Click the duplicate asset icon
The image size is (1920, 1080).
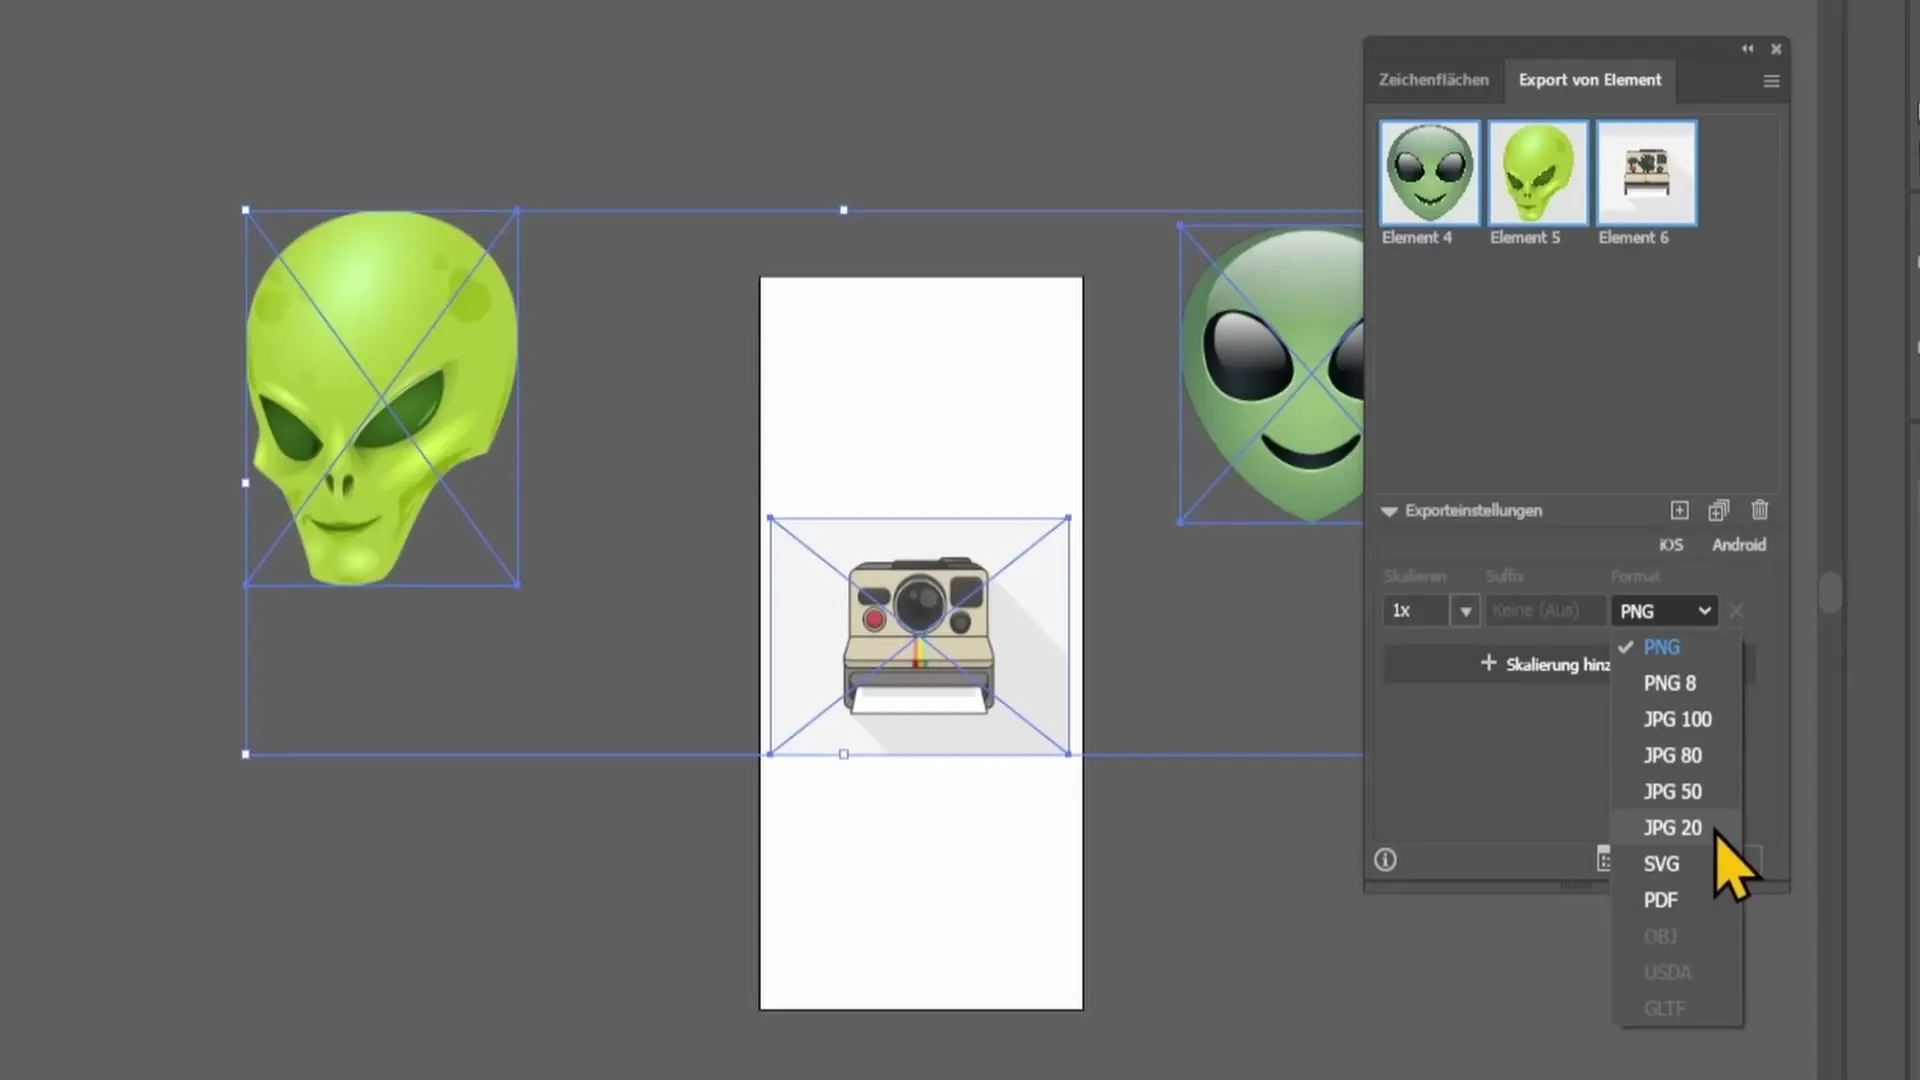coord(1718,510)
